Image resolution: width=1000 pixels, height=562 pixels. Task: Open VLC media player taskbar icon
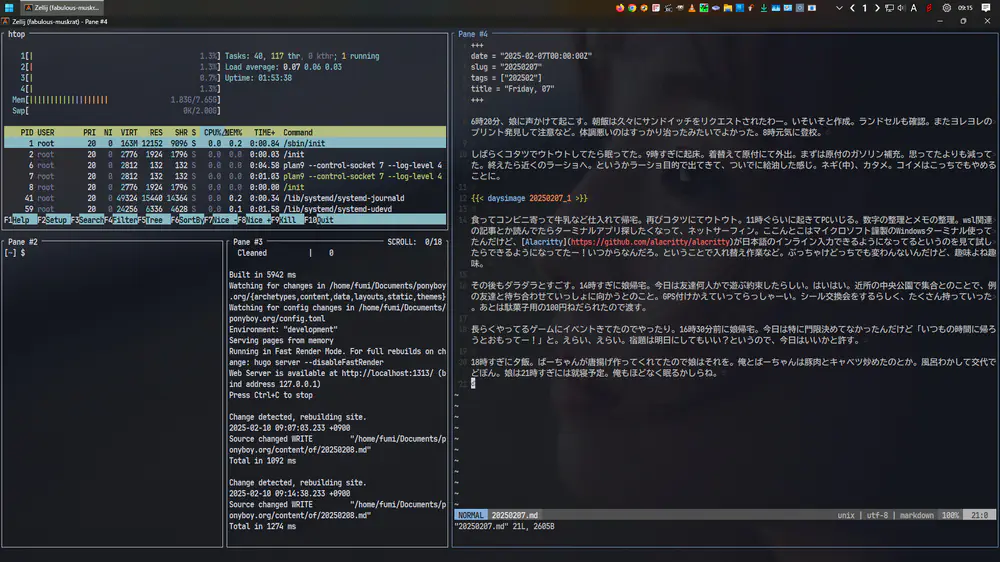click(691, 8)
